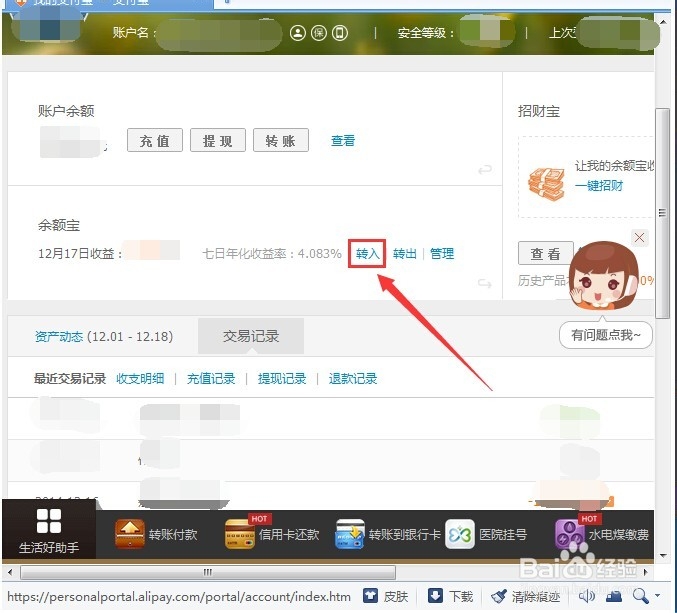677x613 pixels.
Task: Click the 充值 recharge button
Action: pyautogui.click(x=155, y=140)
